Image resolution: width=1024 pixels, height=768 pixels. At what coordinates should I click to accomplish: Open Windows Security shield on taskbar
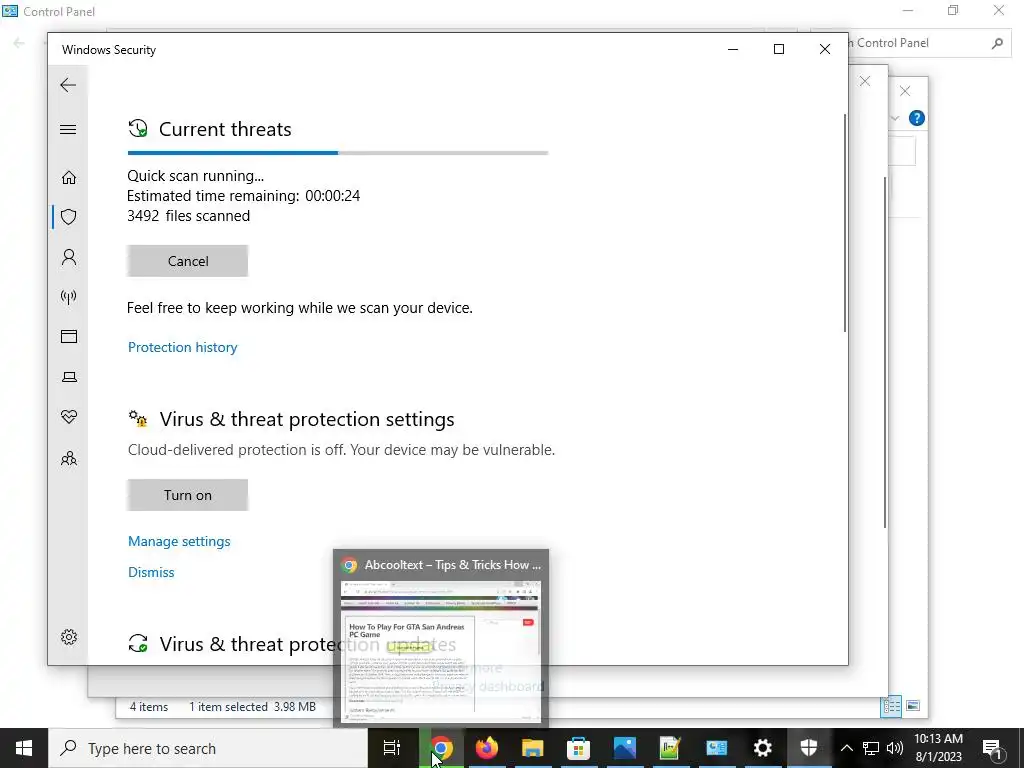click(x=808, y=748)
